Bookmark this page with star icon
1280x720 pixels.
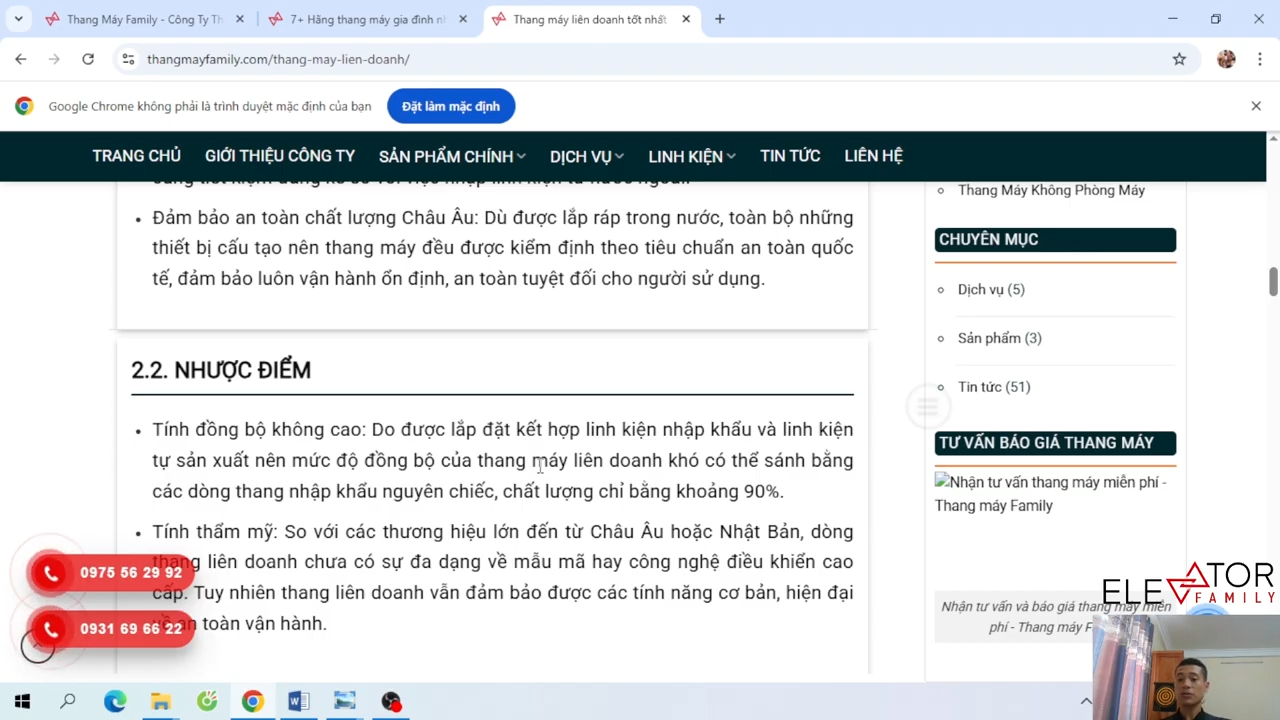1179,59
